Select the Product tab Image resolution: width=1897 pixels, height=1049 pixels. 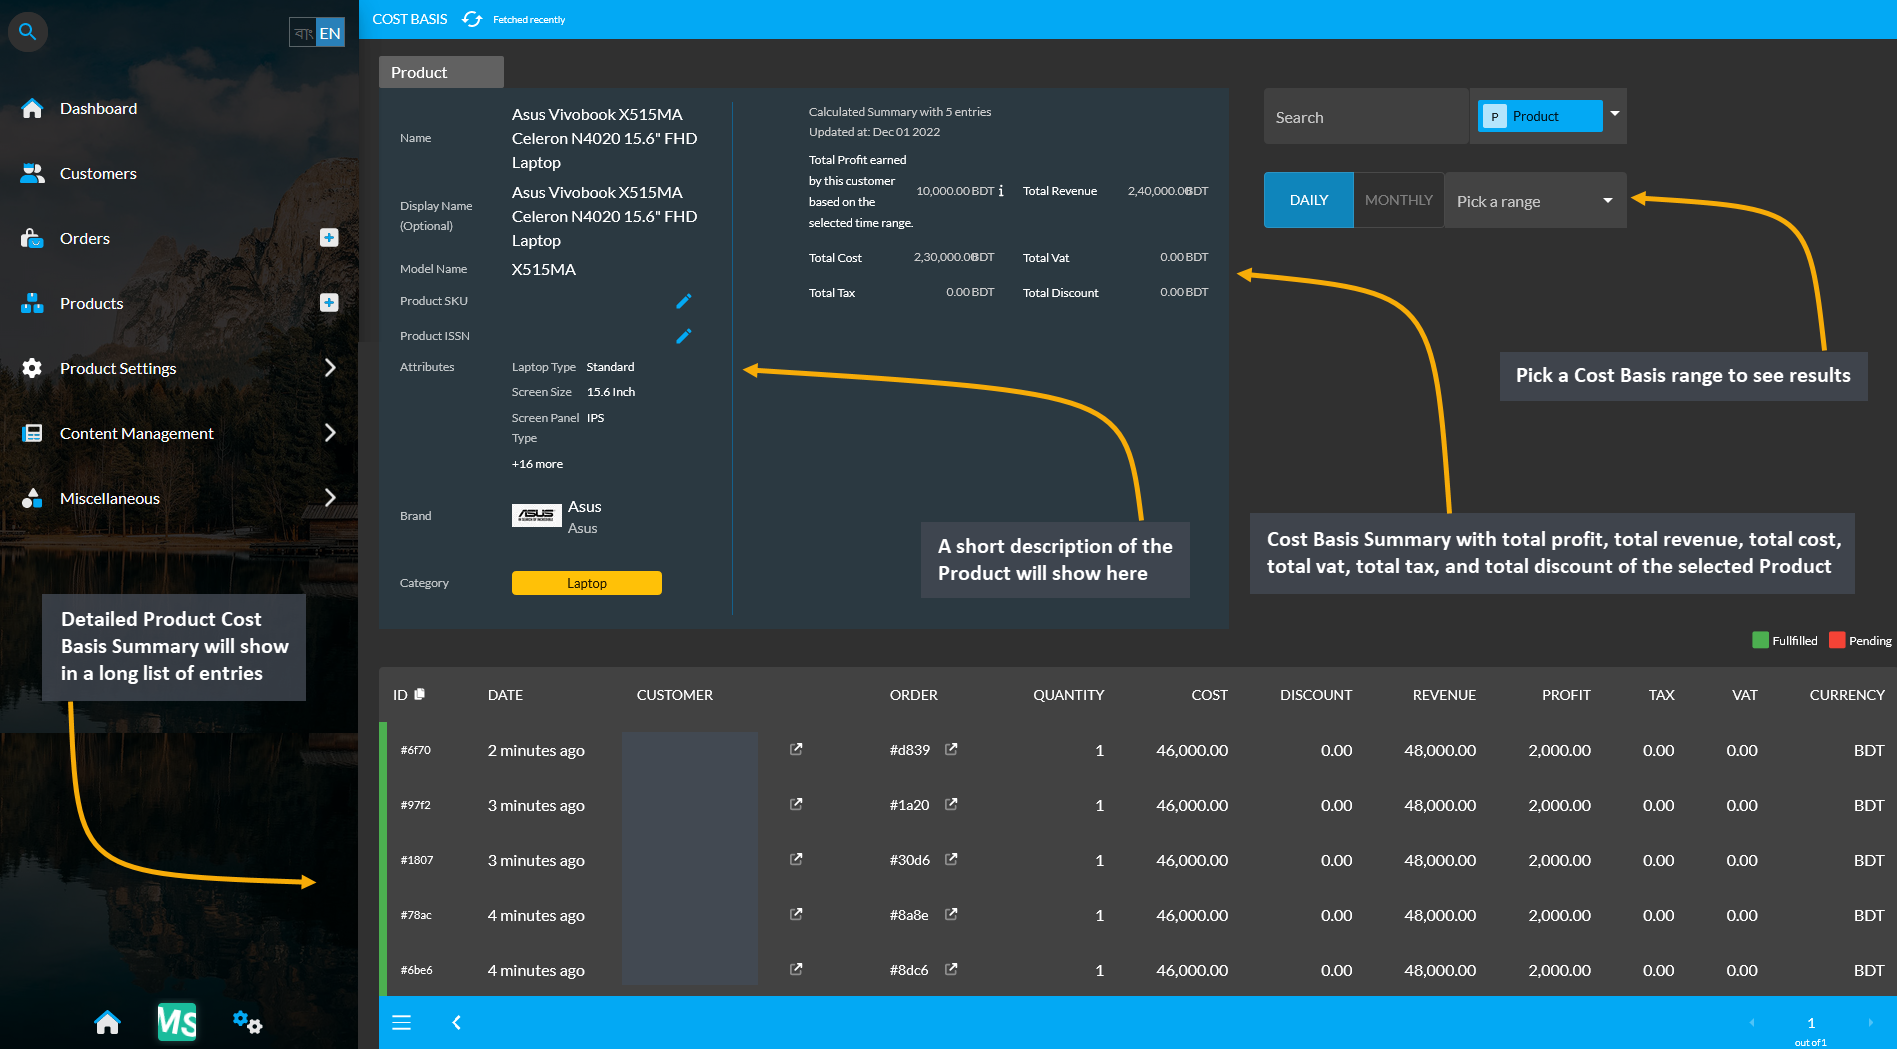pos(441,72)
